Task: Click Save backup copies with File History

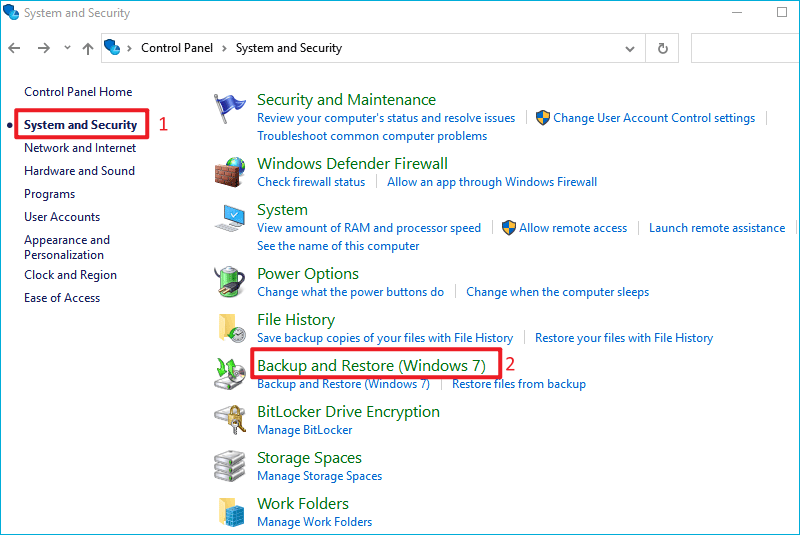Action: 385,338
